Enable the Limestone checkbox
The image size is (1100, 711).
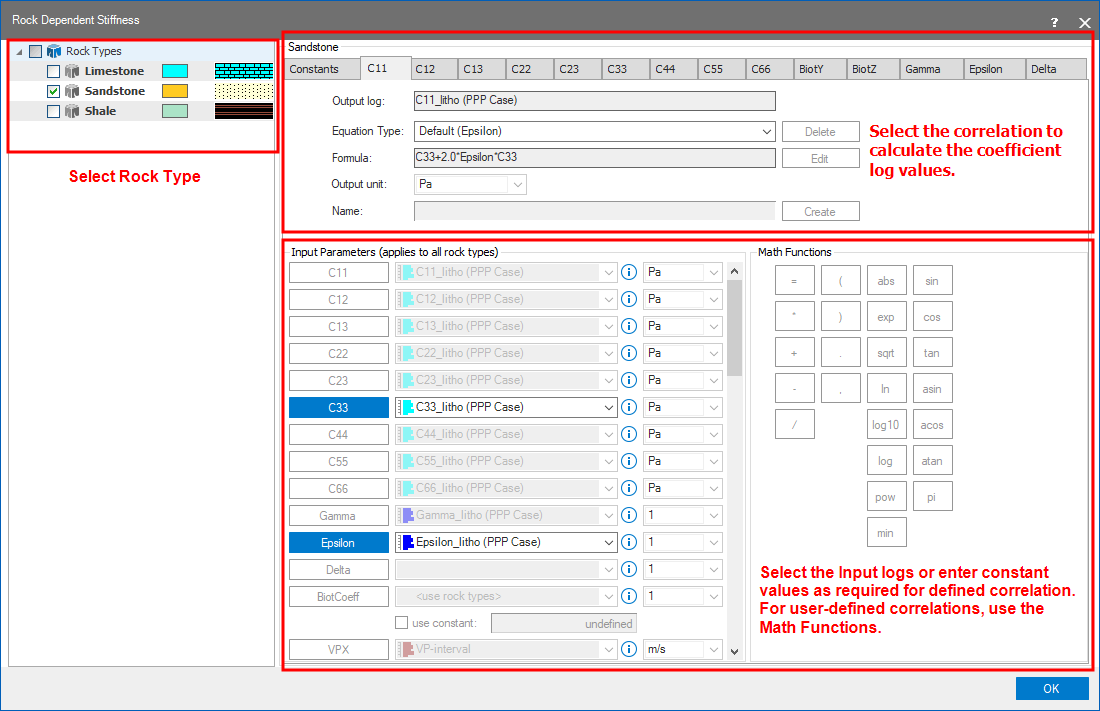point(54,71)
